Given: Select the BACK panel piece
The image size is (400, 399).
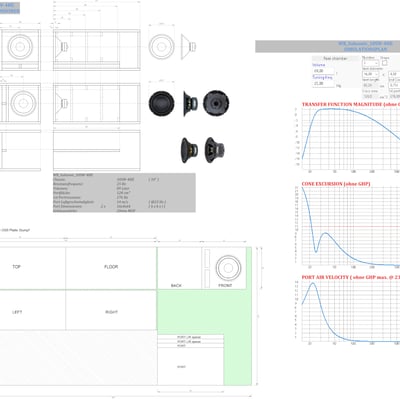Looking at the screenshot, I should click(x=179, y=268).
